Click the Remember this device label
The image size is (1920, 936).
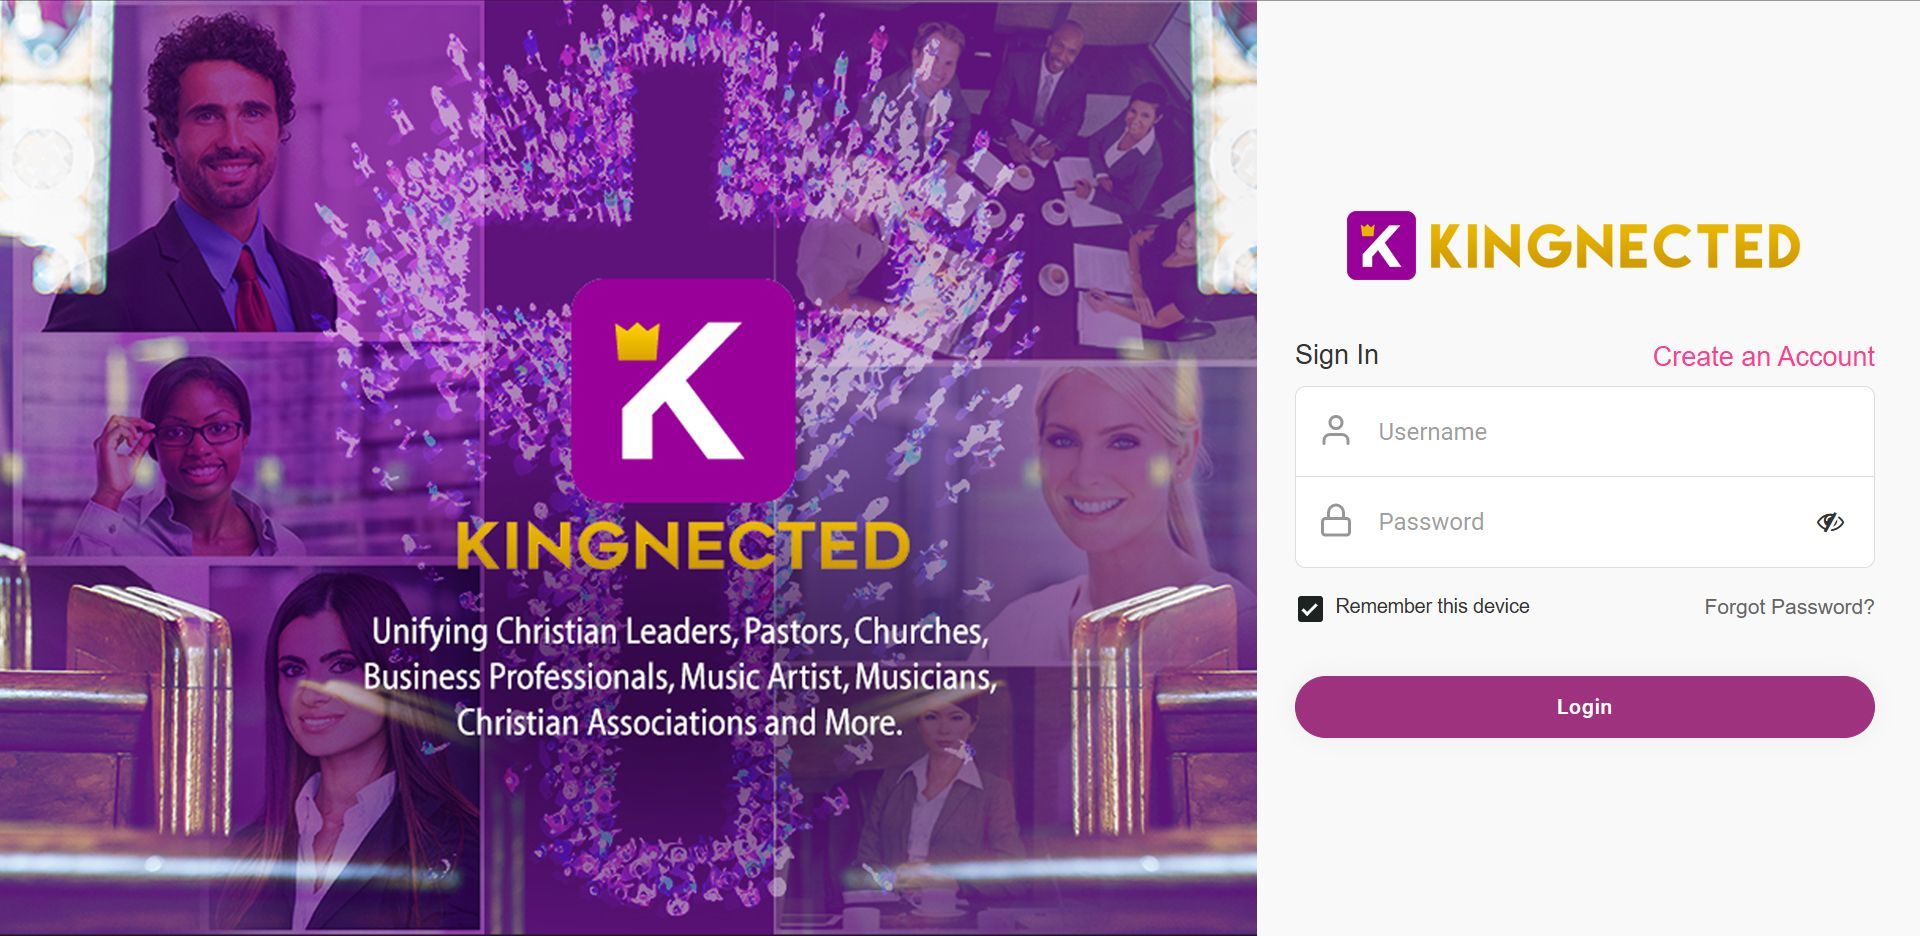point(1432,606)
